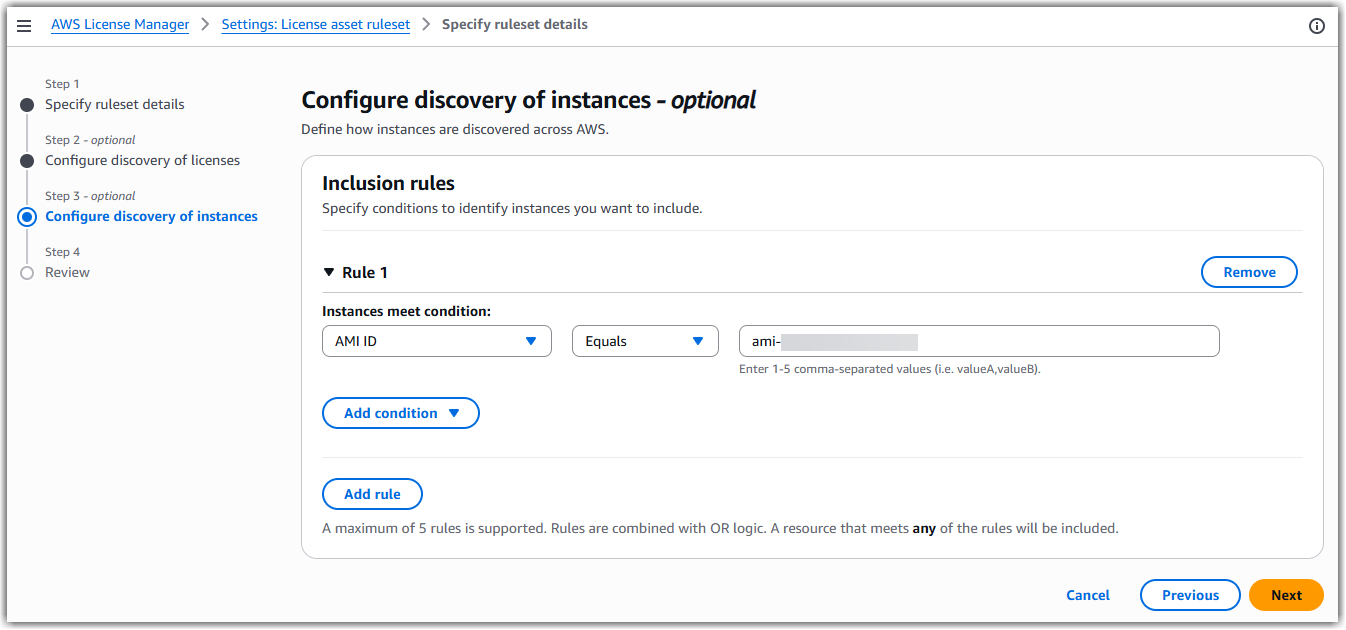
Task: Click the dropdown arrow on Equals selector
Action: 699,340
